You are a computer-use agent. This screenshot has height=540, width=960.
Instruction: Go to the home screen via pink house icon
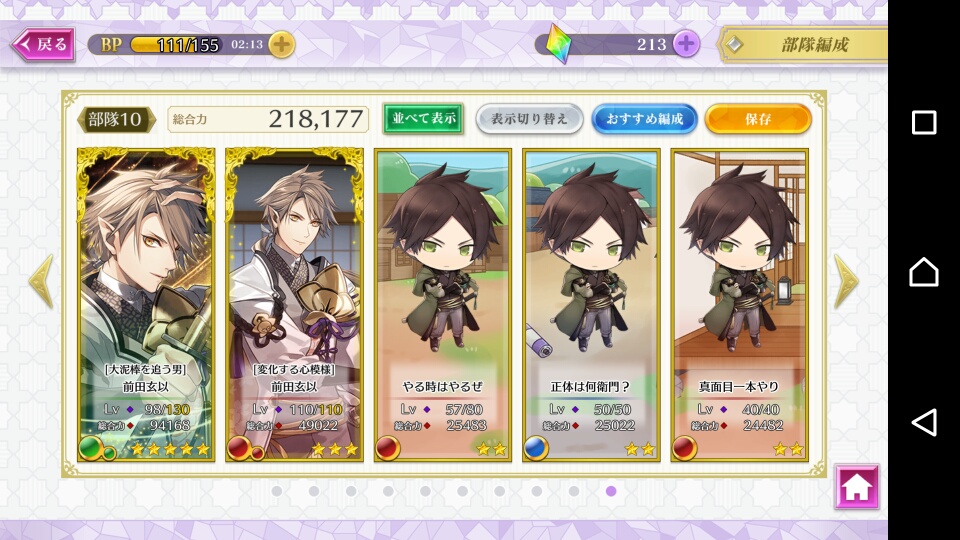click(857, 487)
